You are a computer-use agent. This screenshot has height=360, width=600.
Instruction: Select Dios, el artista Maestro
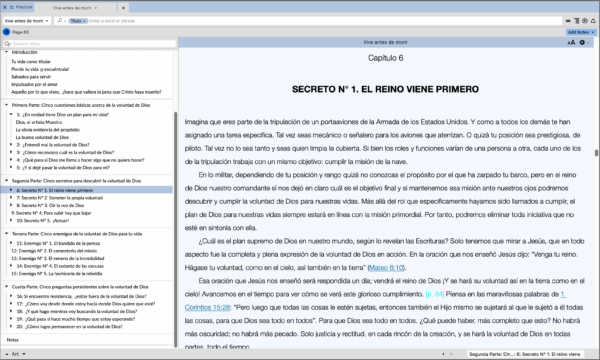tap(39, 122)
